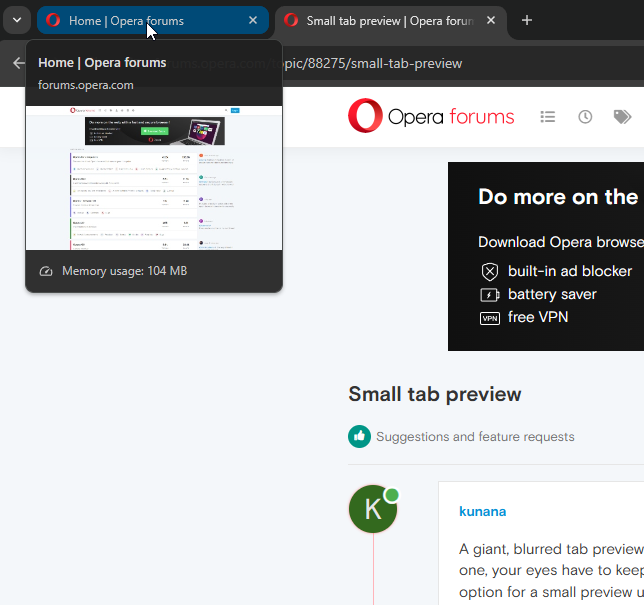Open the kunana username link
The height and width of the screenshot is (605, 644).
coord(483,511)
